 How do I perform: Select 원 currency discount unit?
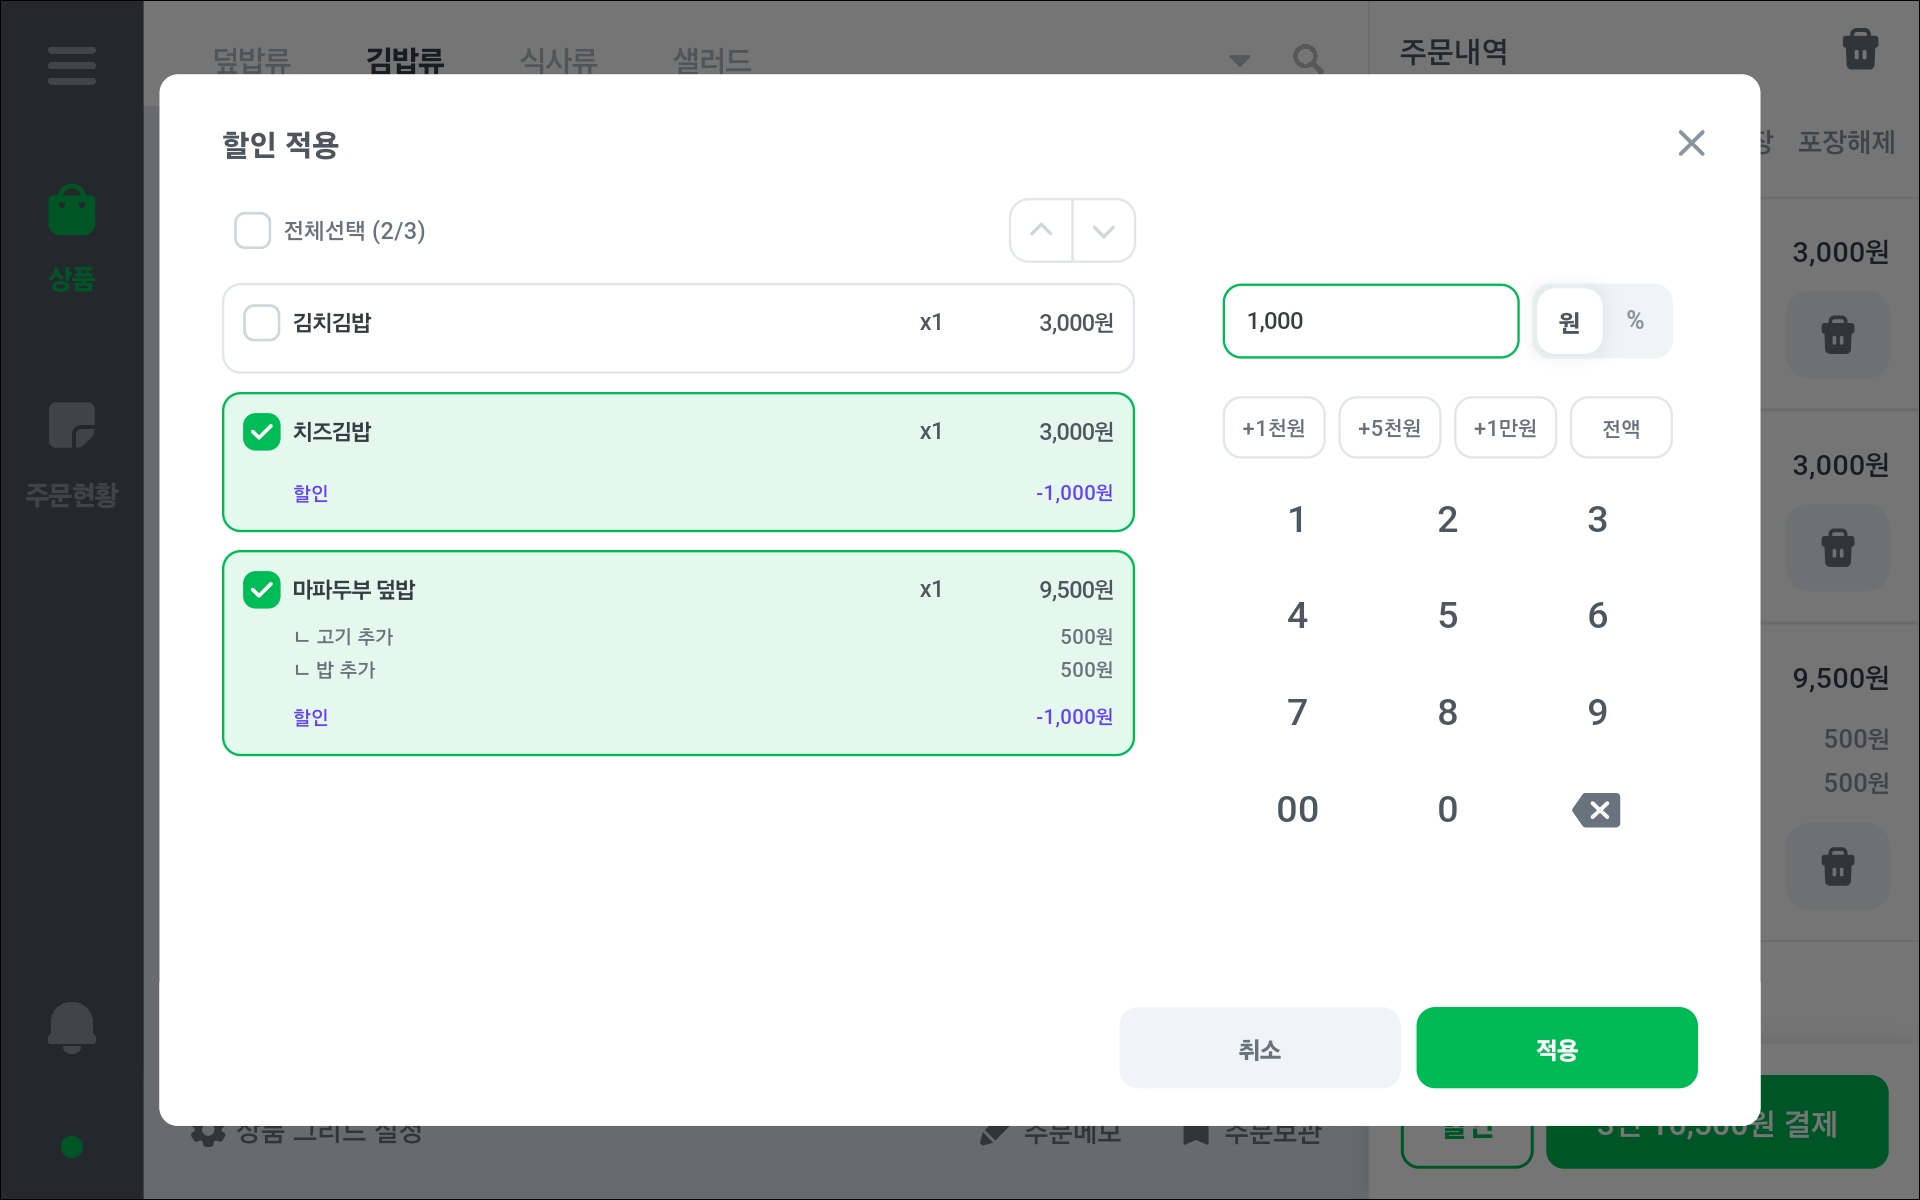(1569, 321)
